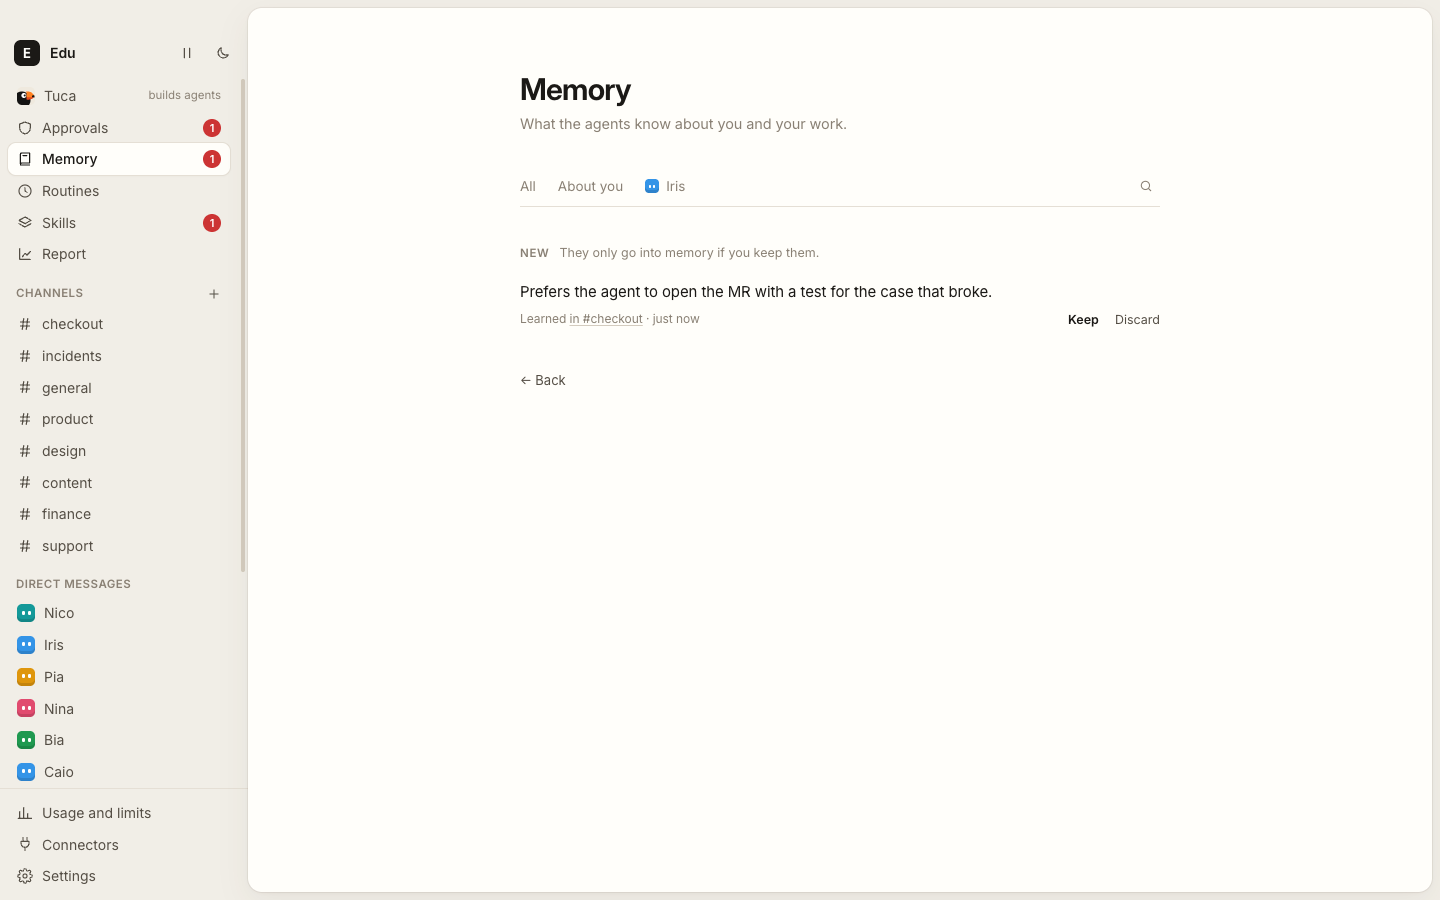The image size is (1440, 900).
Task: Click the memory search magnifier icon
Action: 1146,186
